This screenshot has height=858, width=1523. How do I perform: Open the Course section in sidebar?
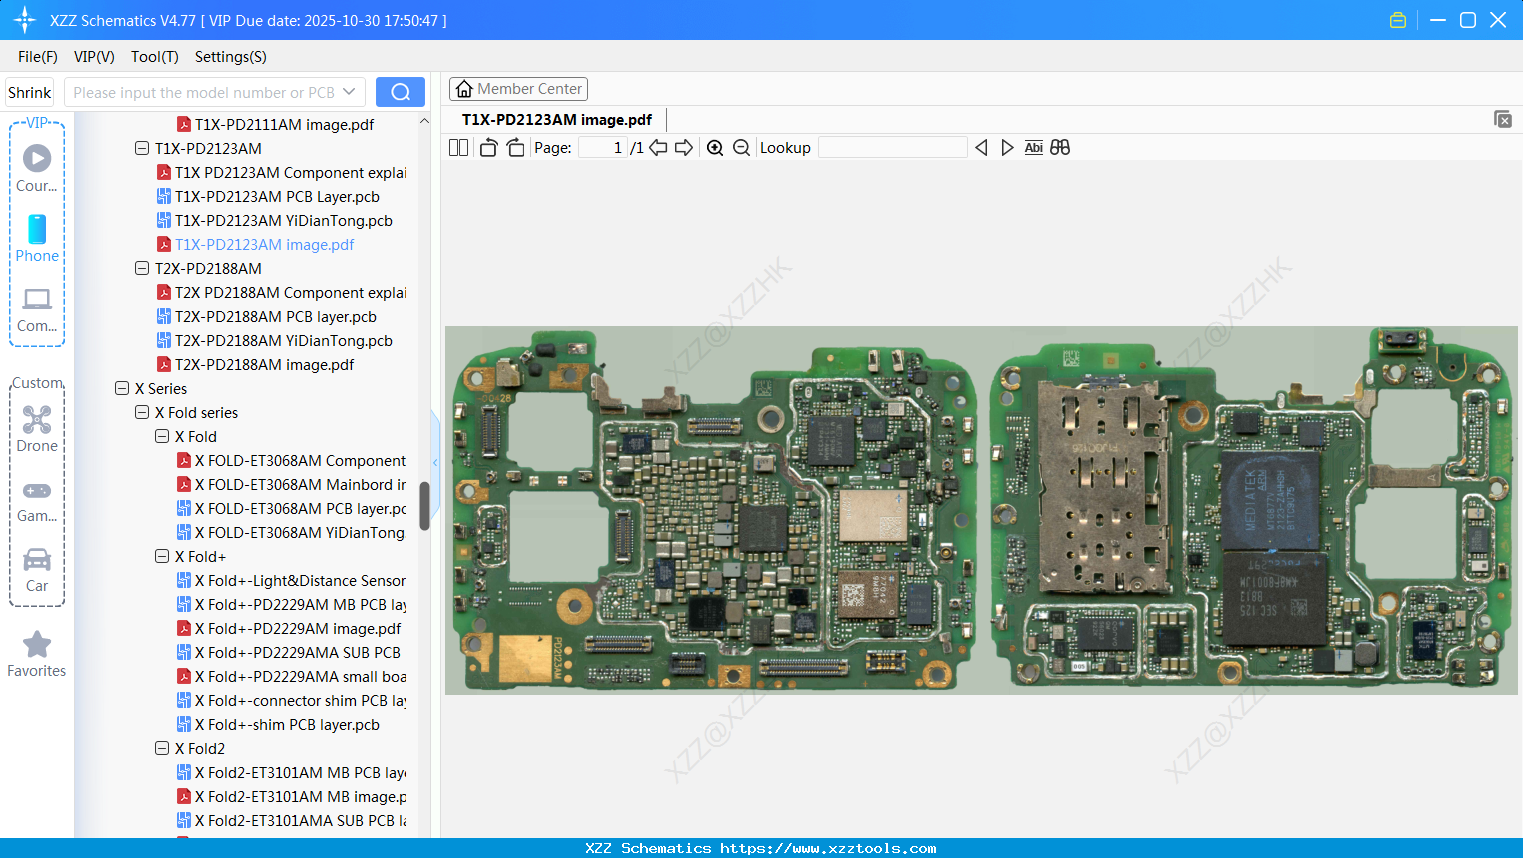(x=37, y=168)
